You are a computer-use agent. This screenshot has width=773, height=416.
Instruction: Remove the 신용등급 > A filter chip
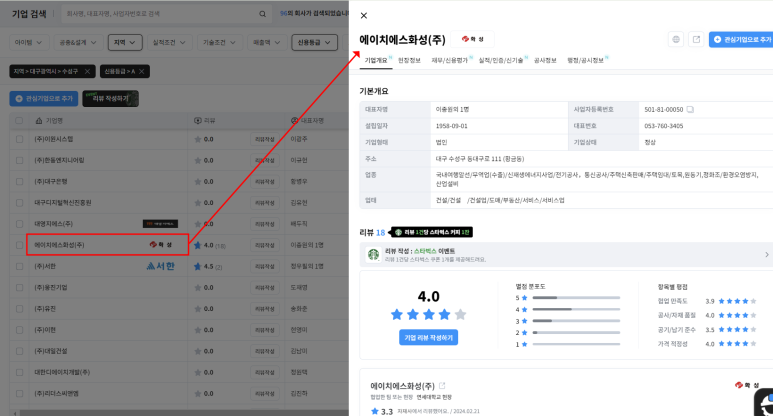(141, 71)
